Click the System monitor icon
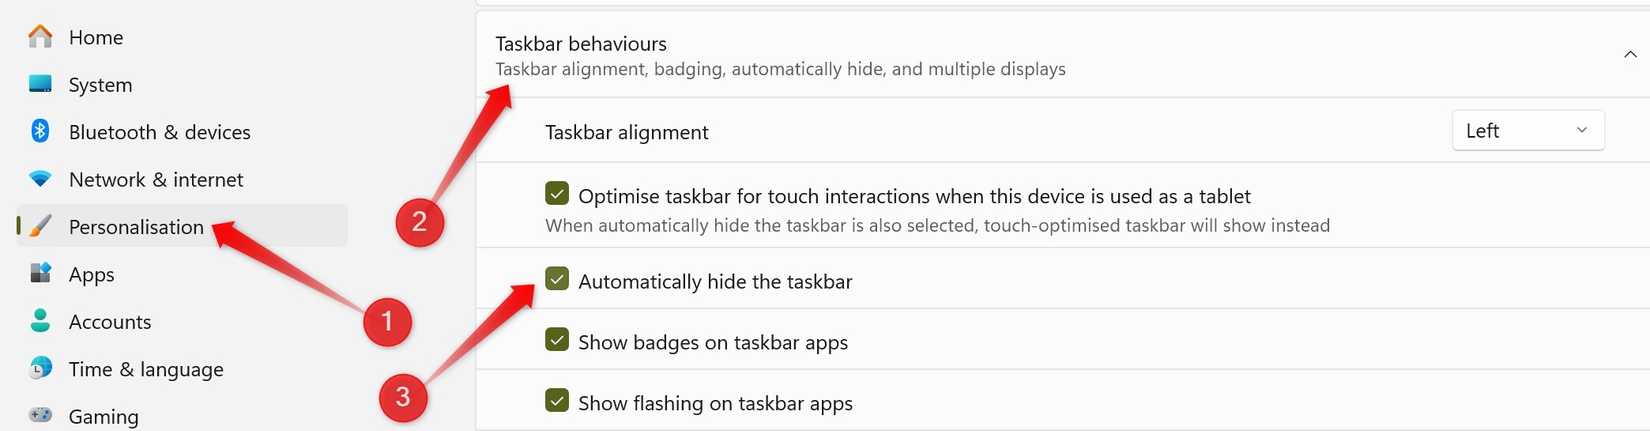The image size is (1650, 431). [x=40, y=84]
